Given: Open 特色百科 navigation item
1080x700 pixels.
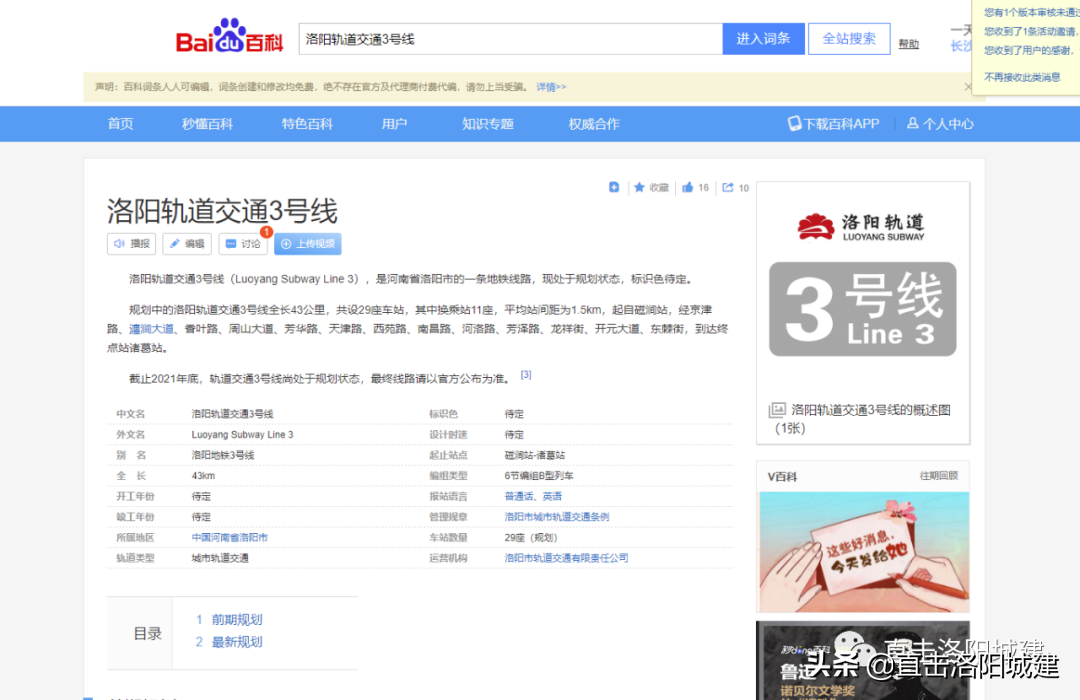Looking at the screenshot, I should [x=307, y=124].
